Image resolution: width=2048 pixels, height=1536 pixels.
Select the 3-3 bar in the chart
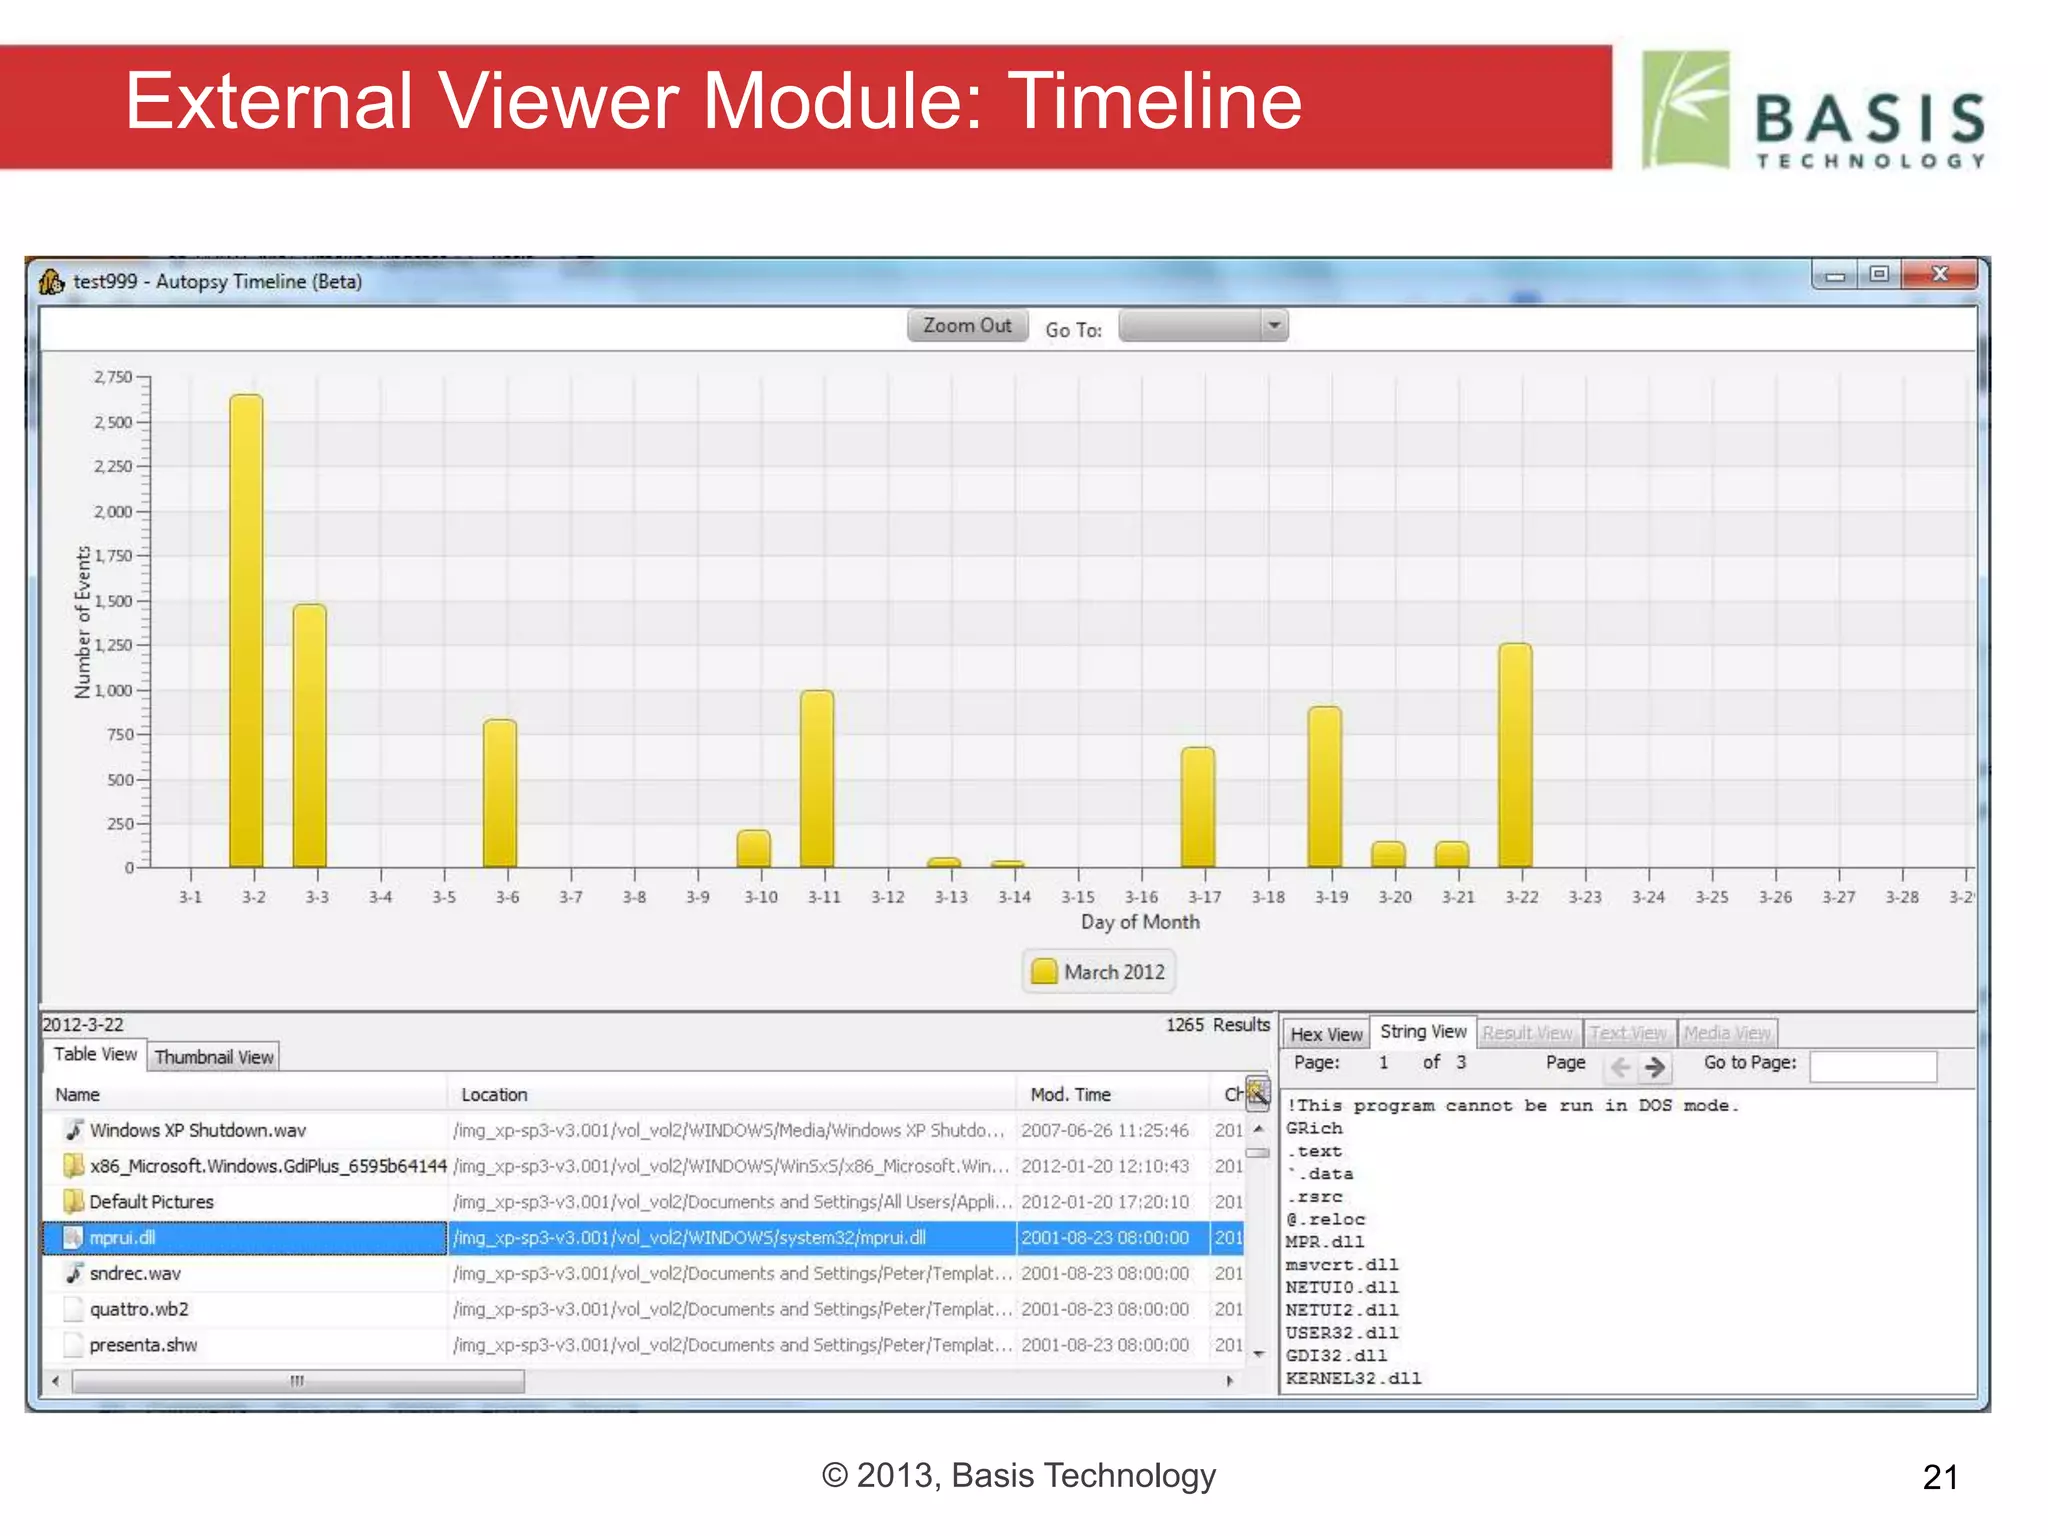[x=310, y=735]
